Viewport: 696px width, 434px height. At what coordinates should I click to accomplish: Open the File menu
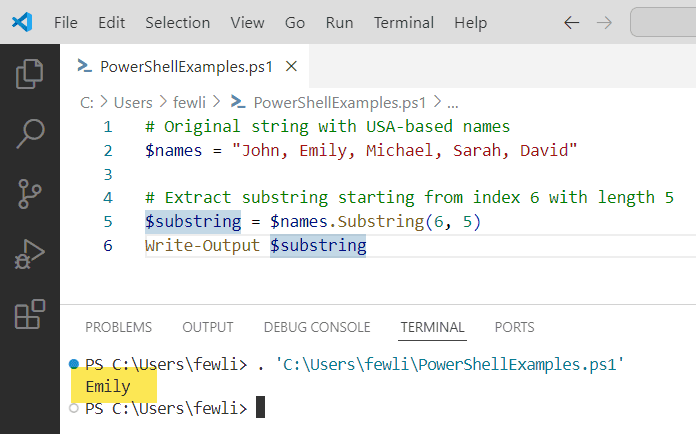66,22
